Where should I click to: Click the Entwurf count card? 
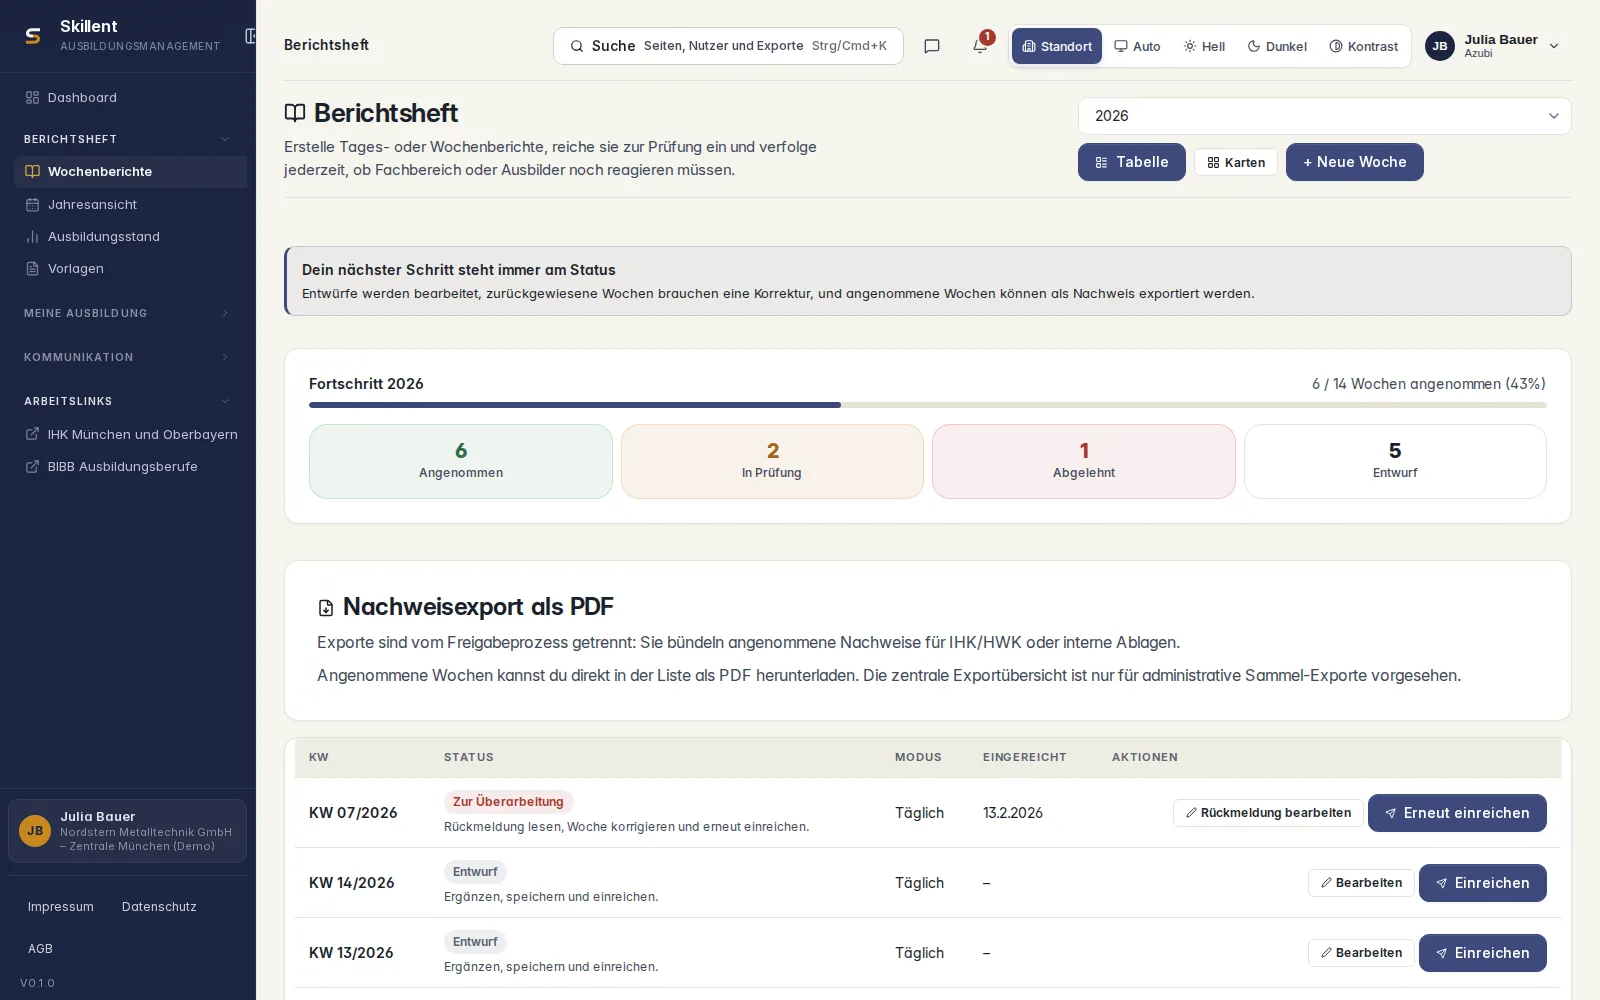(x=1395, y=461)
